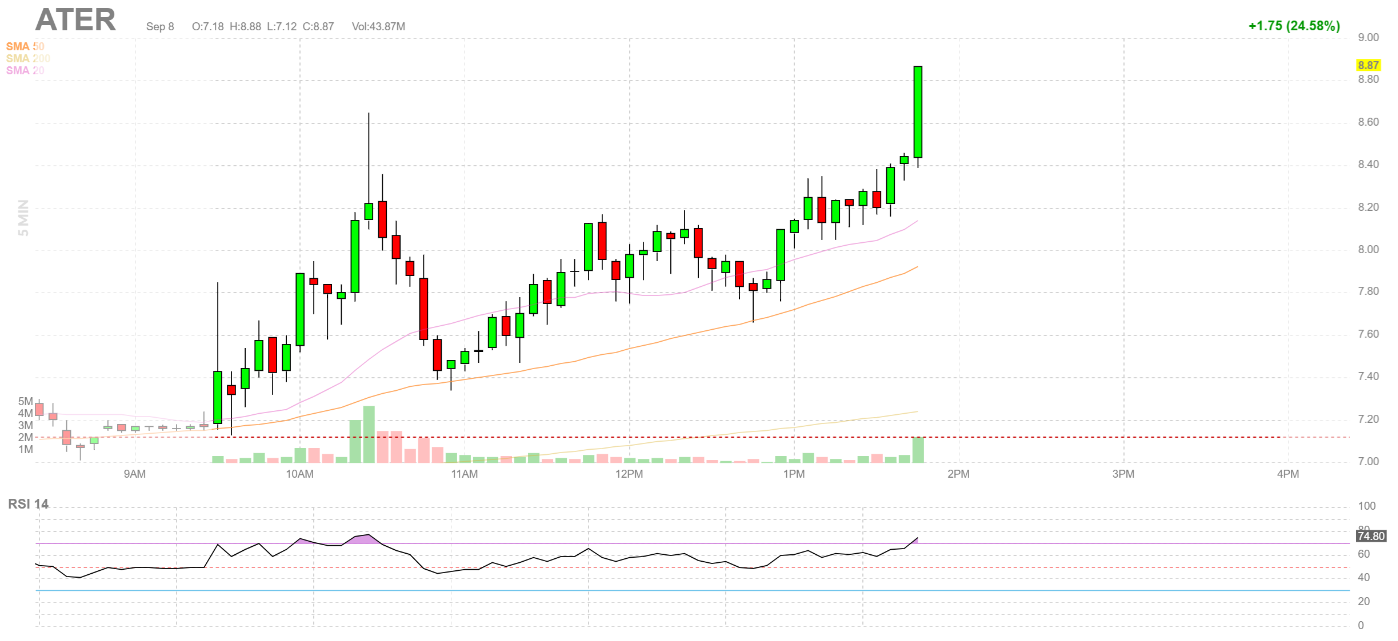Click the ATER ticker symbol
This screenshot has width=1398, height=641.
tap(76, 20)
